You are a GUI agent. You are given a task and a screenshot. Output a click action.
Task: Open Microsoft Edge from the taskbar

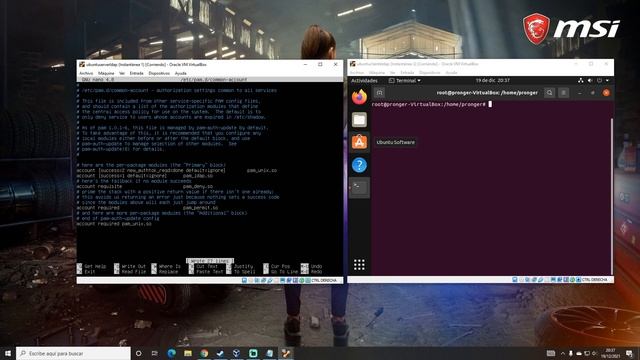click(171, 353)
